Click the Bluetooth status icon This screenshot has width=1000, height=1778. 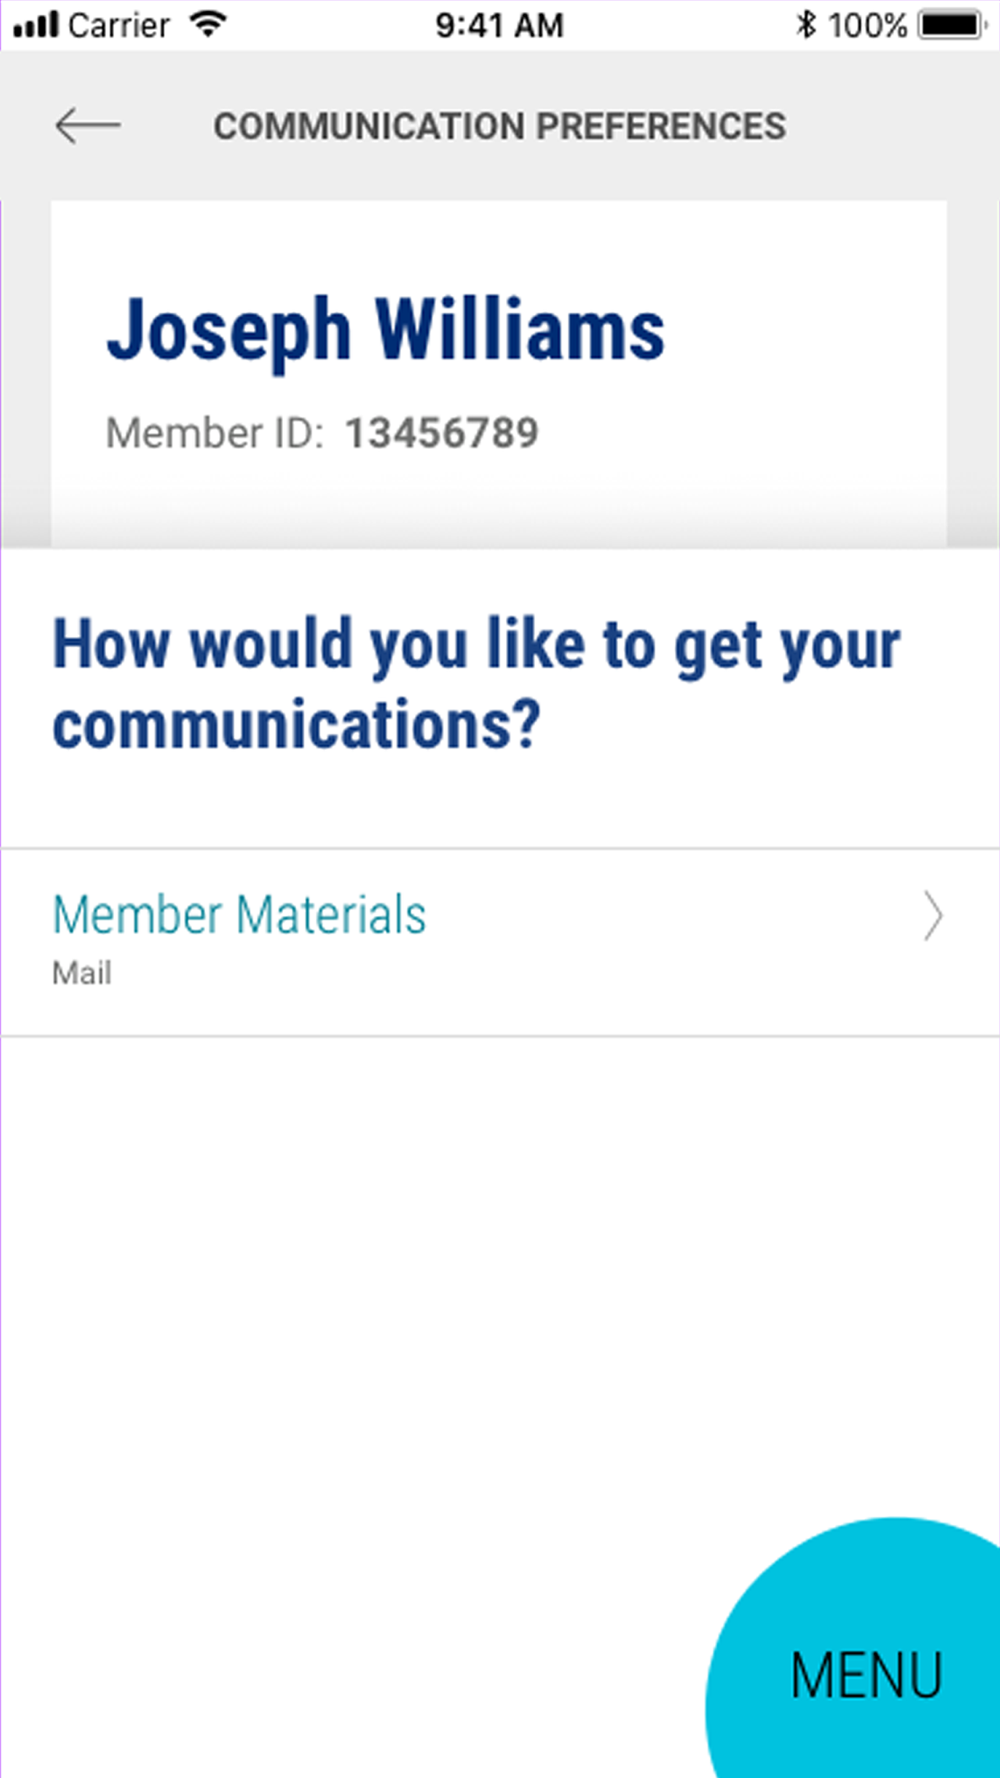click(x=806, y=25)
